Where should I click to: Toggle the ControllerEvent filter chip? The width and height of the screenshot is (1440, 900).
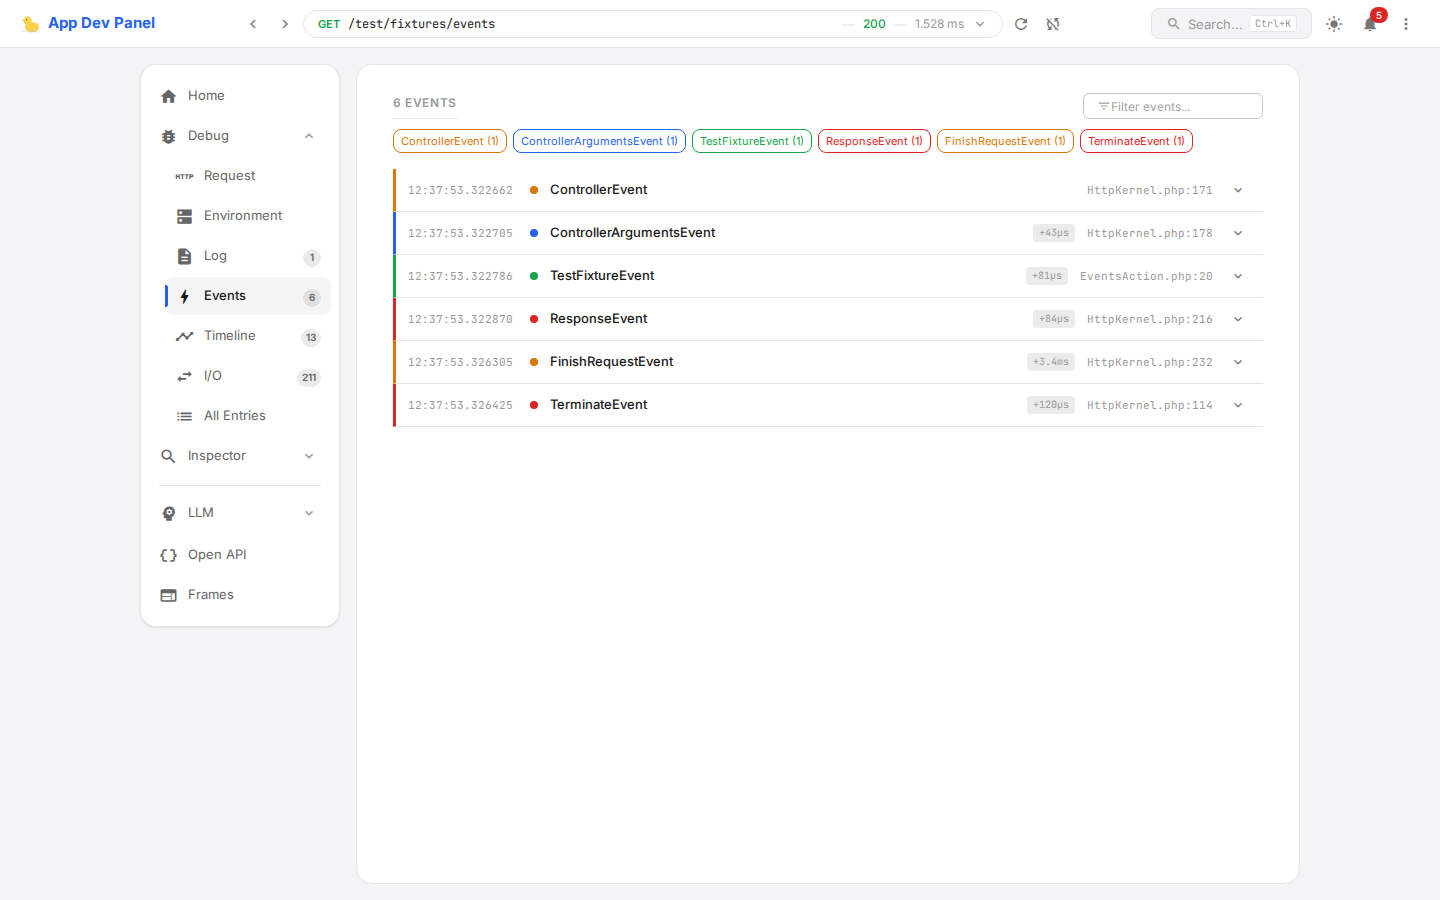(x=450, y=141)
